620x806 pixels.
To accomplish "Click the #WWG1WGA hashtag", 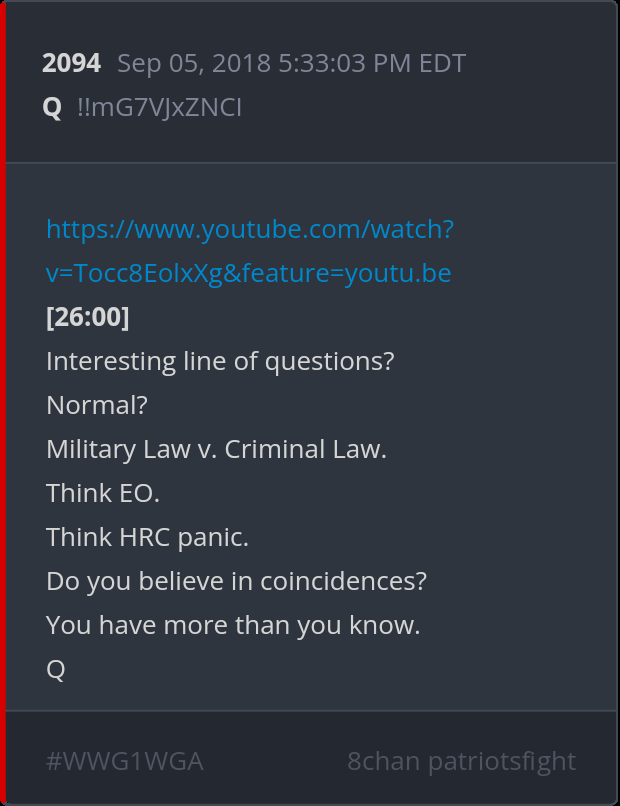I will coord(125,761).
